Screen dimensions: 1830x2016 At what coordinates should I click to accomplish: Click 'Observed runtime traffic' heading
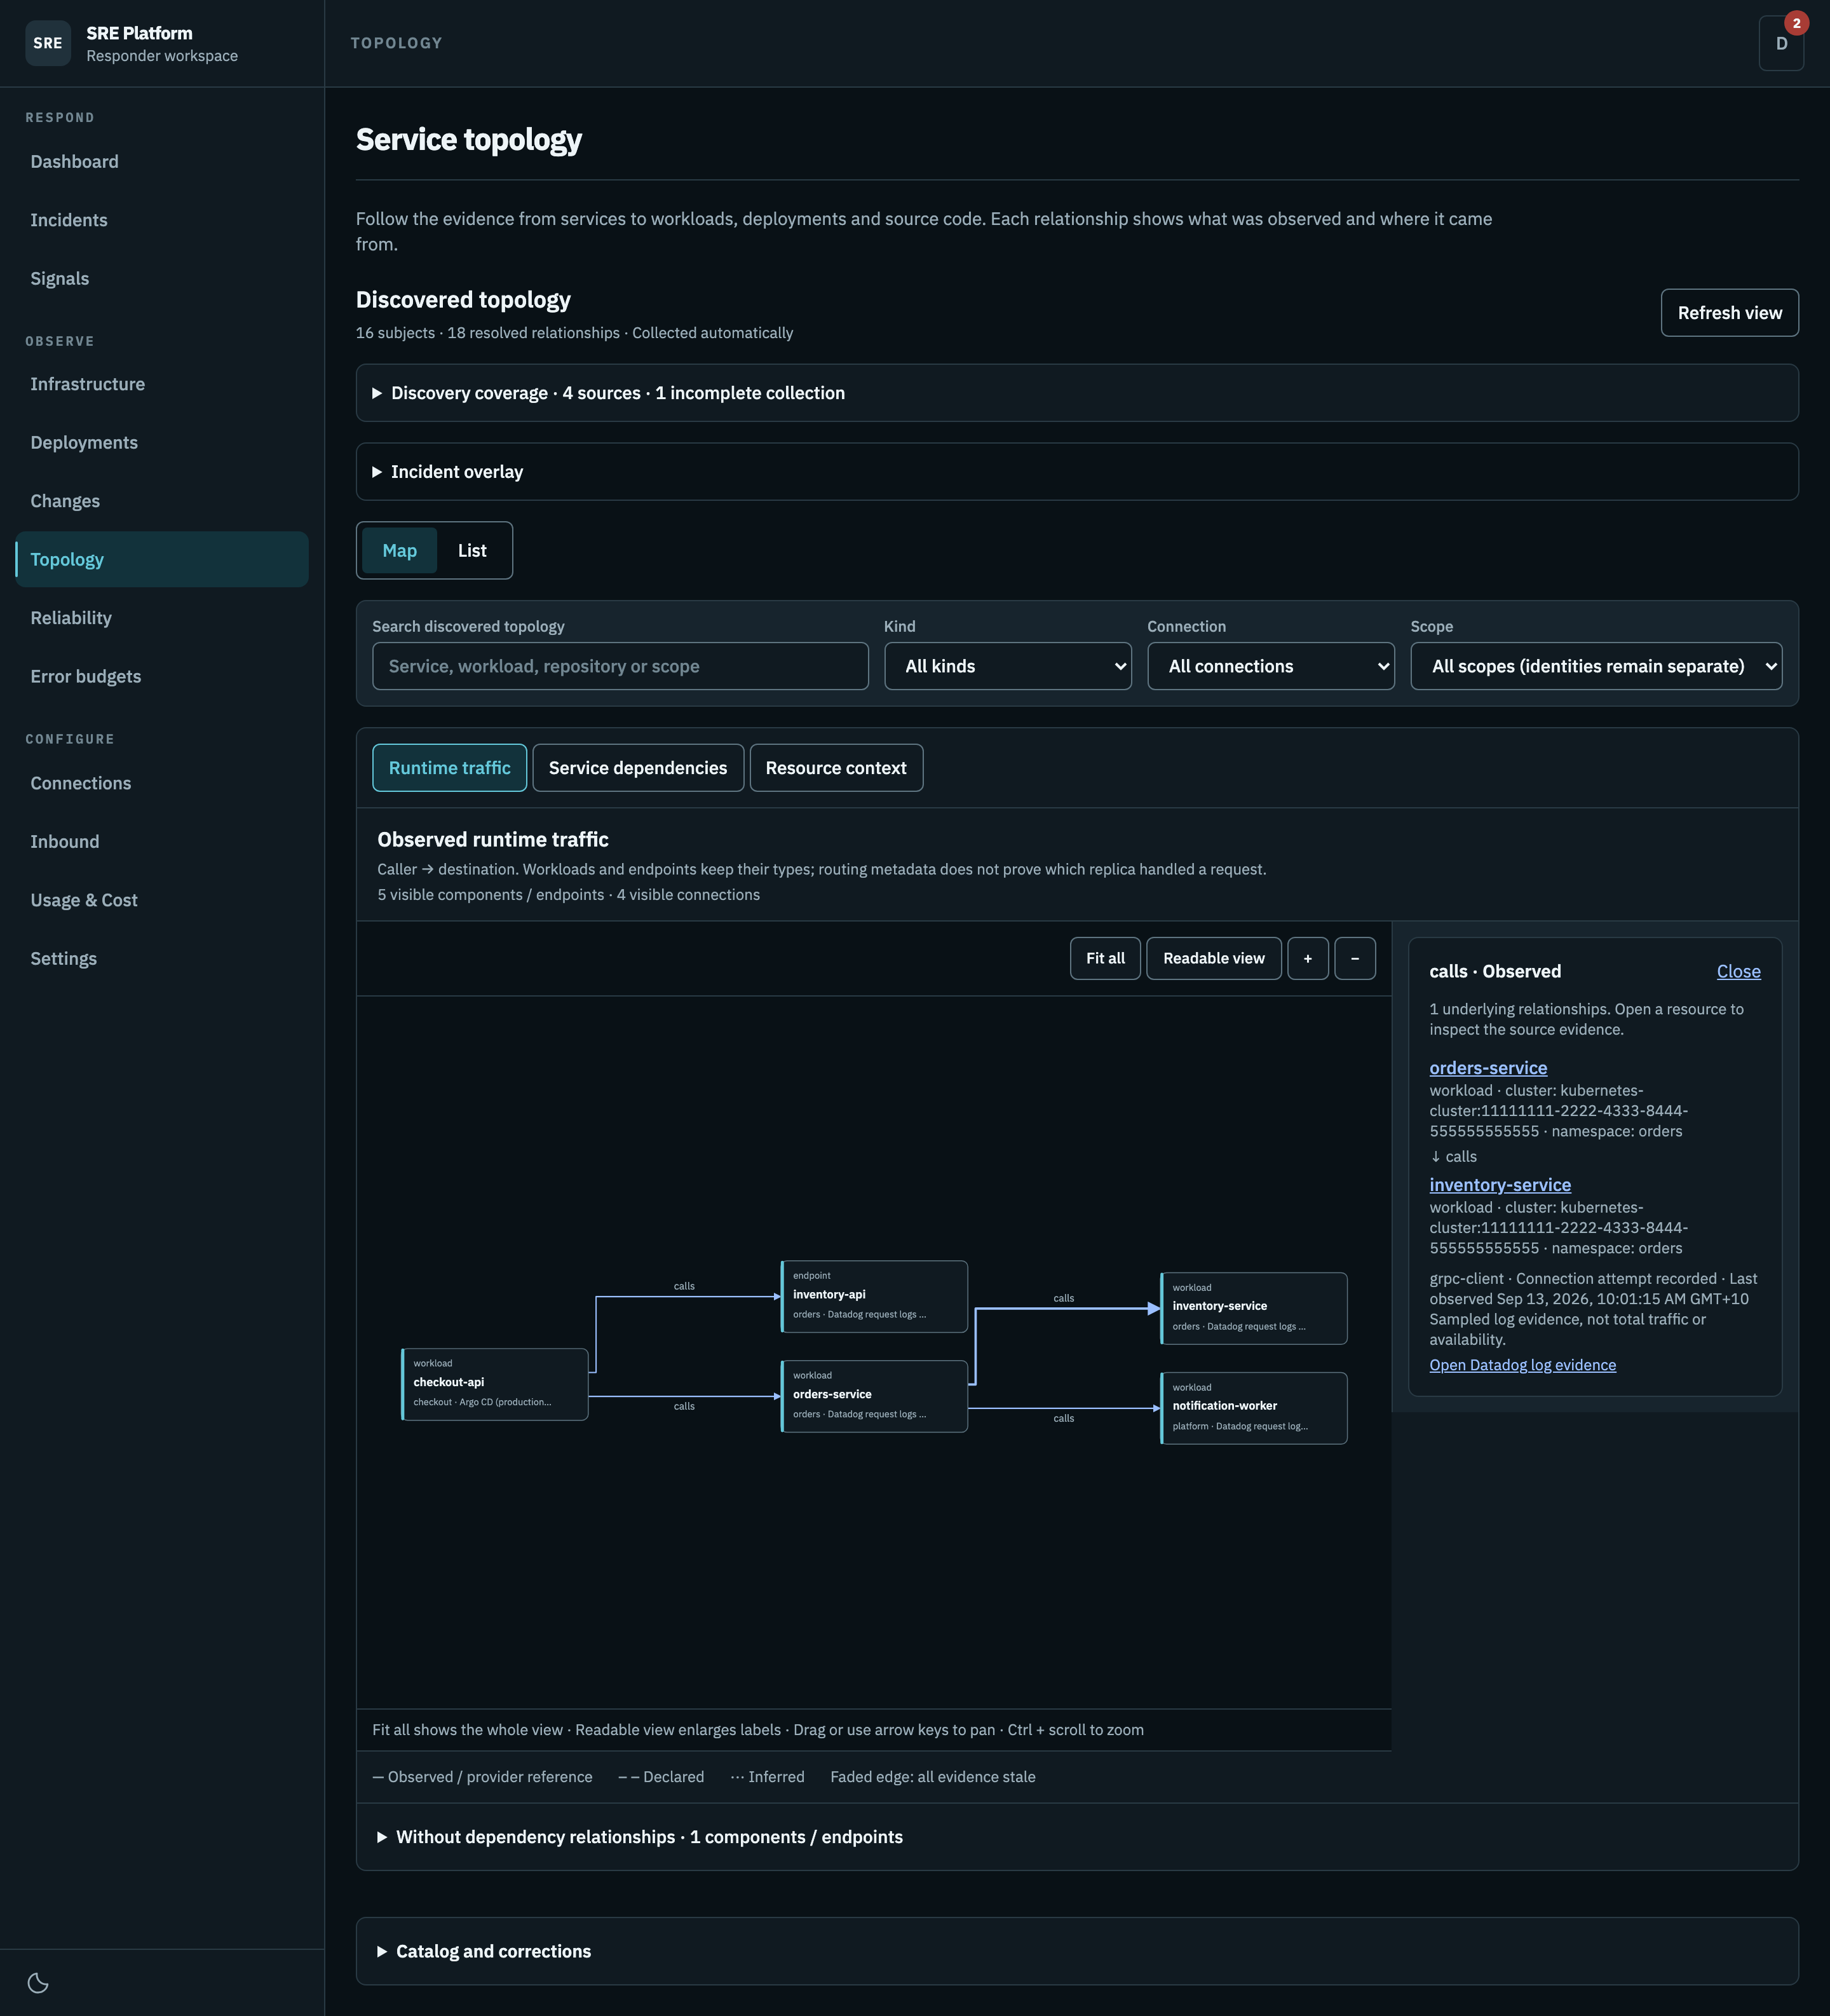tap(493, 839)
